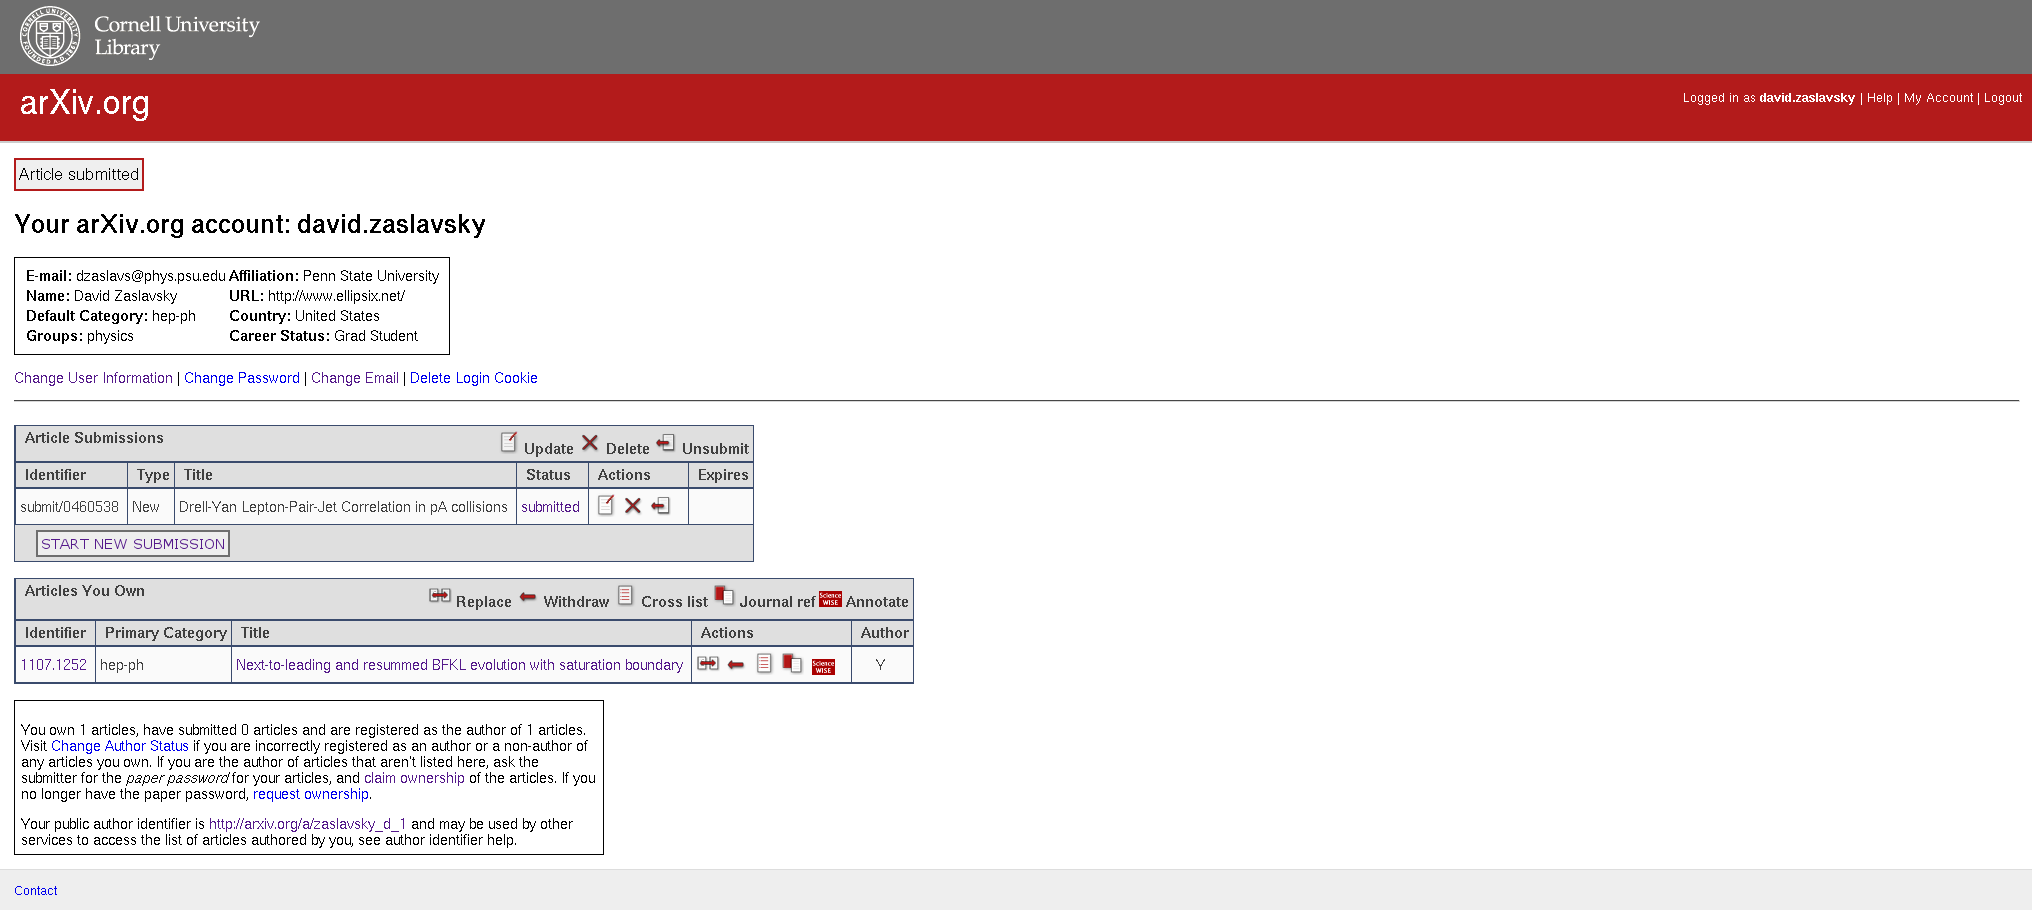
Task: Click the Author column Y value
Action: pyautogui.click(x=880, y=665)
